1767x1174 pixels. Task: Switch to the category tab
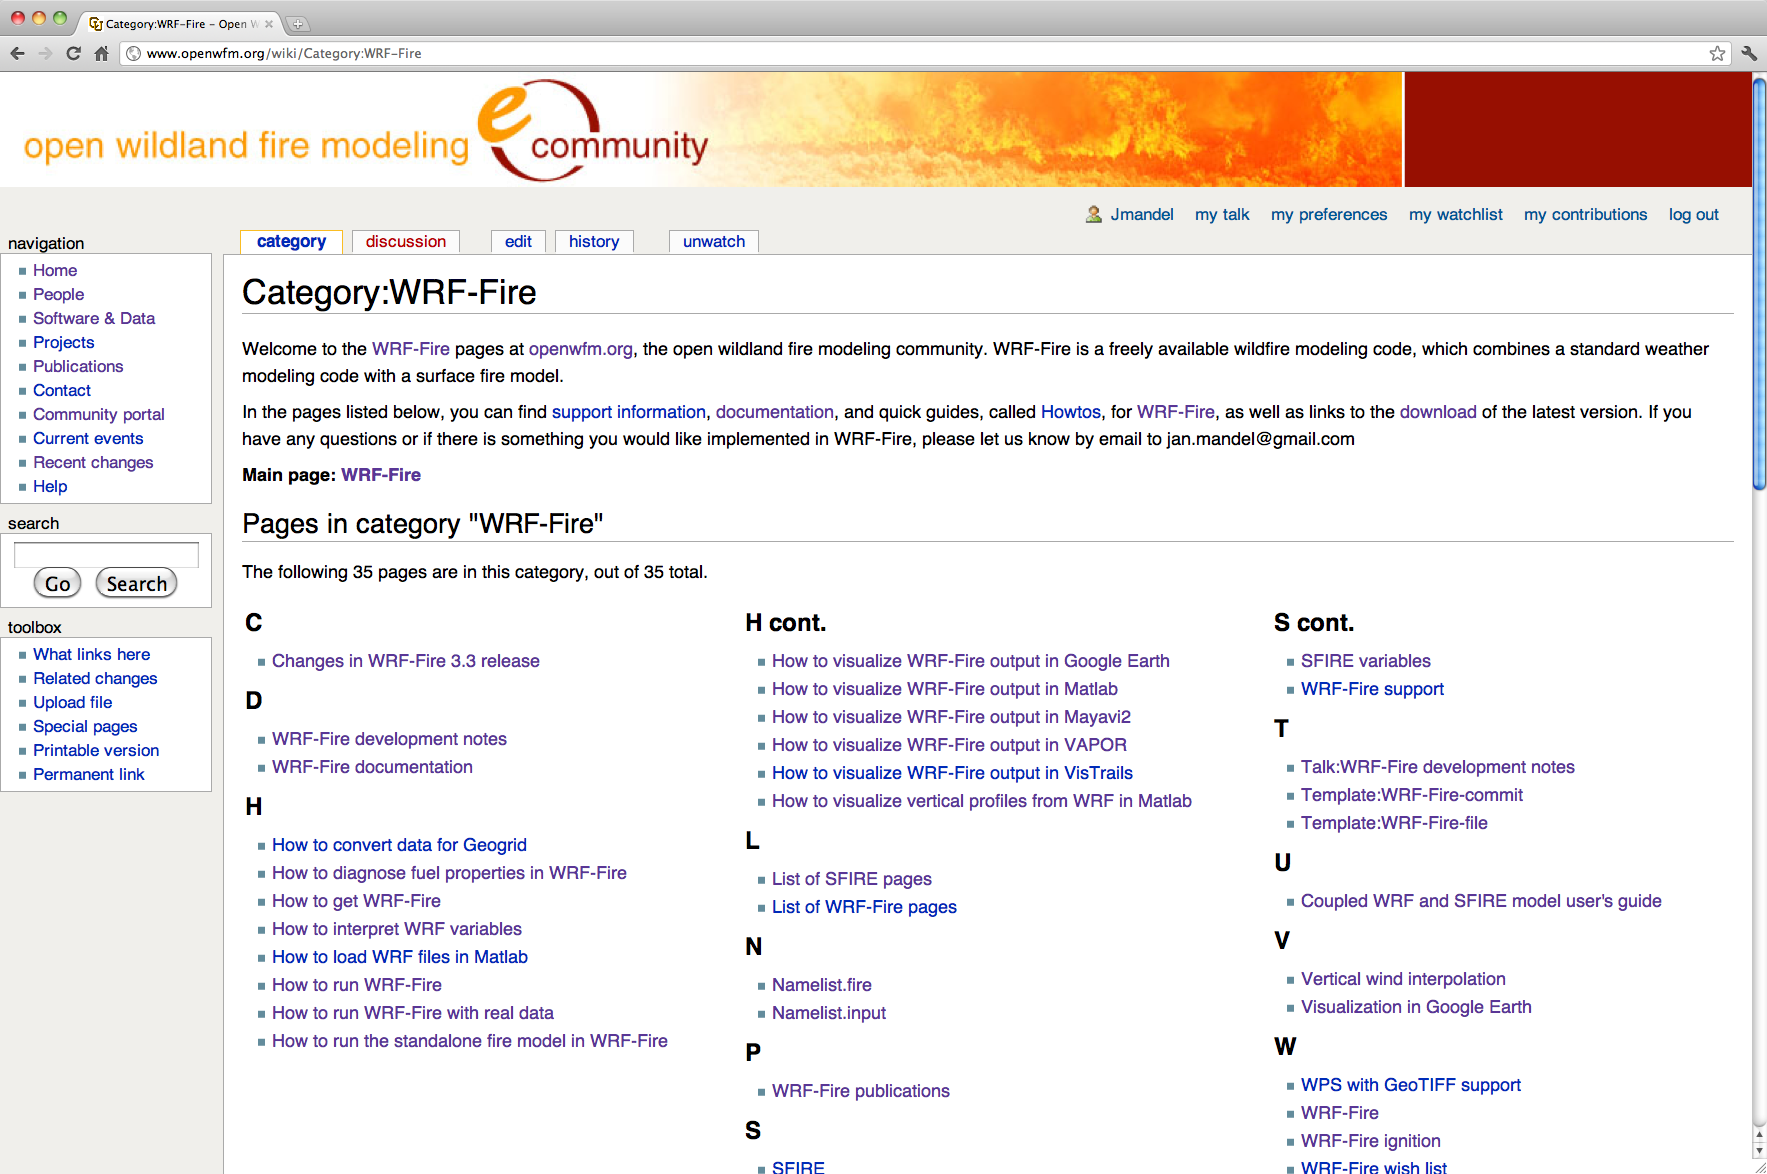point(291,242)
